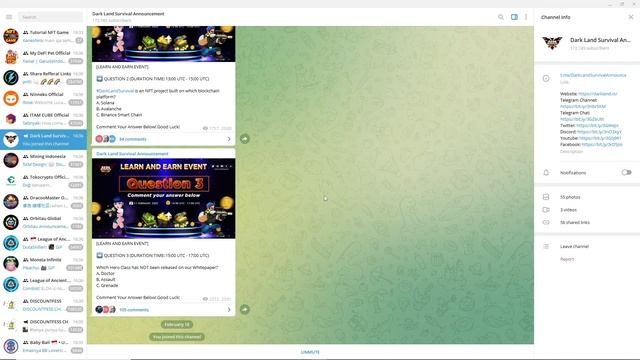Image resolution: width=640 pixels, height=360 pixels.
Task: Click the channel avatar in info panel
Action: (552, 42)
